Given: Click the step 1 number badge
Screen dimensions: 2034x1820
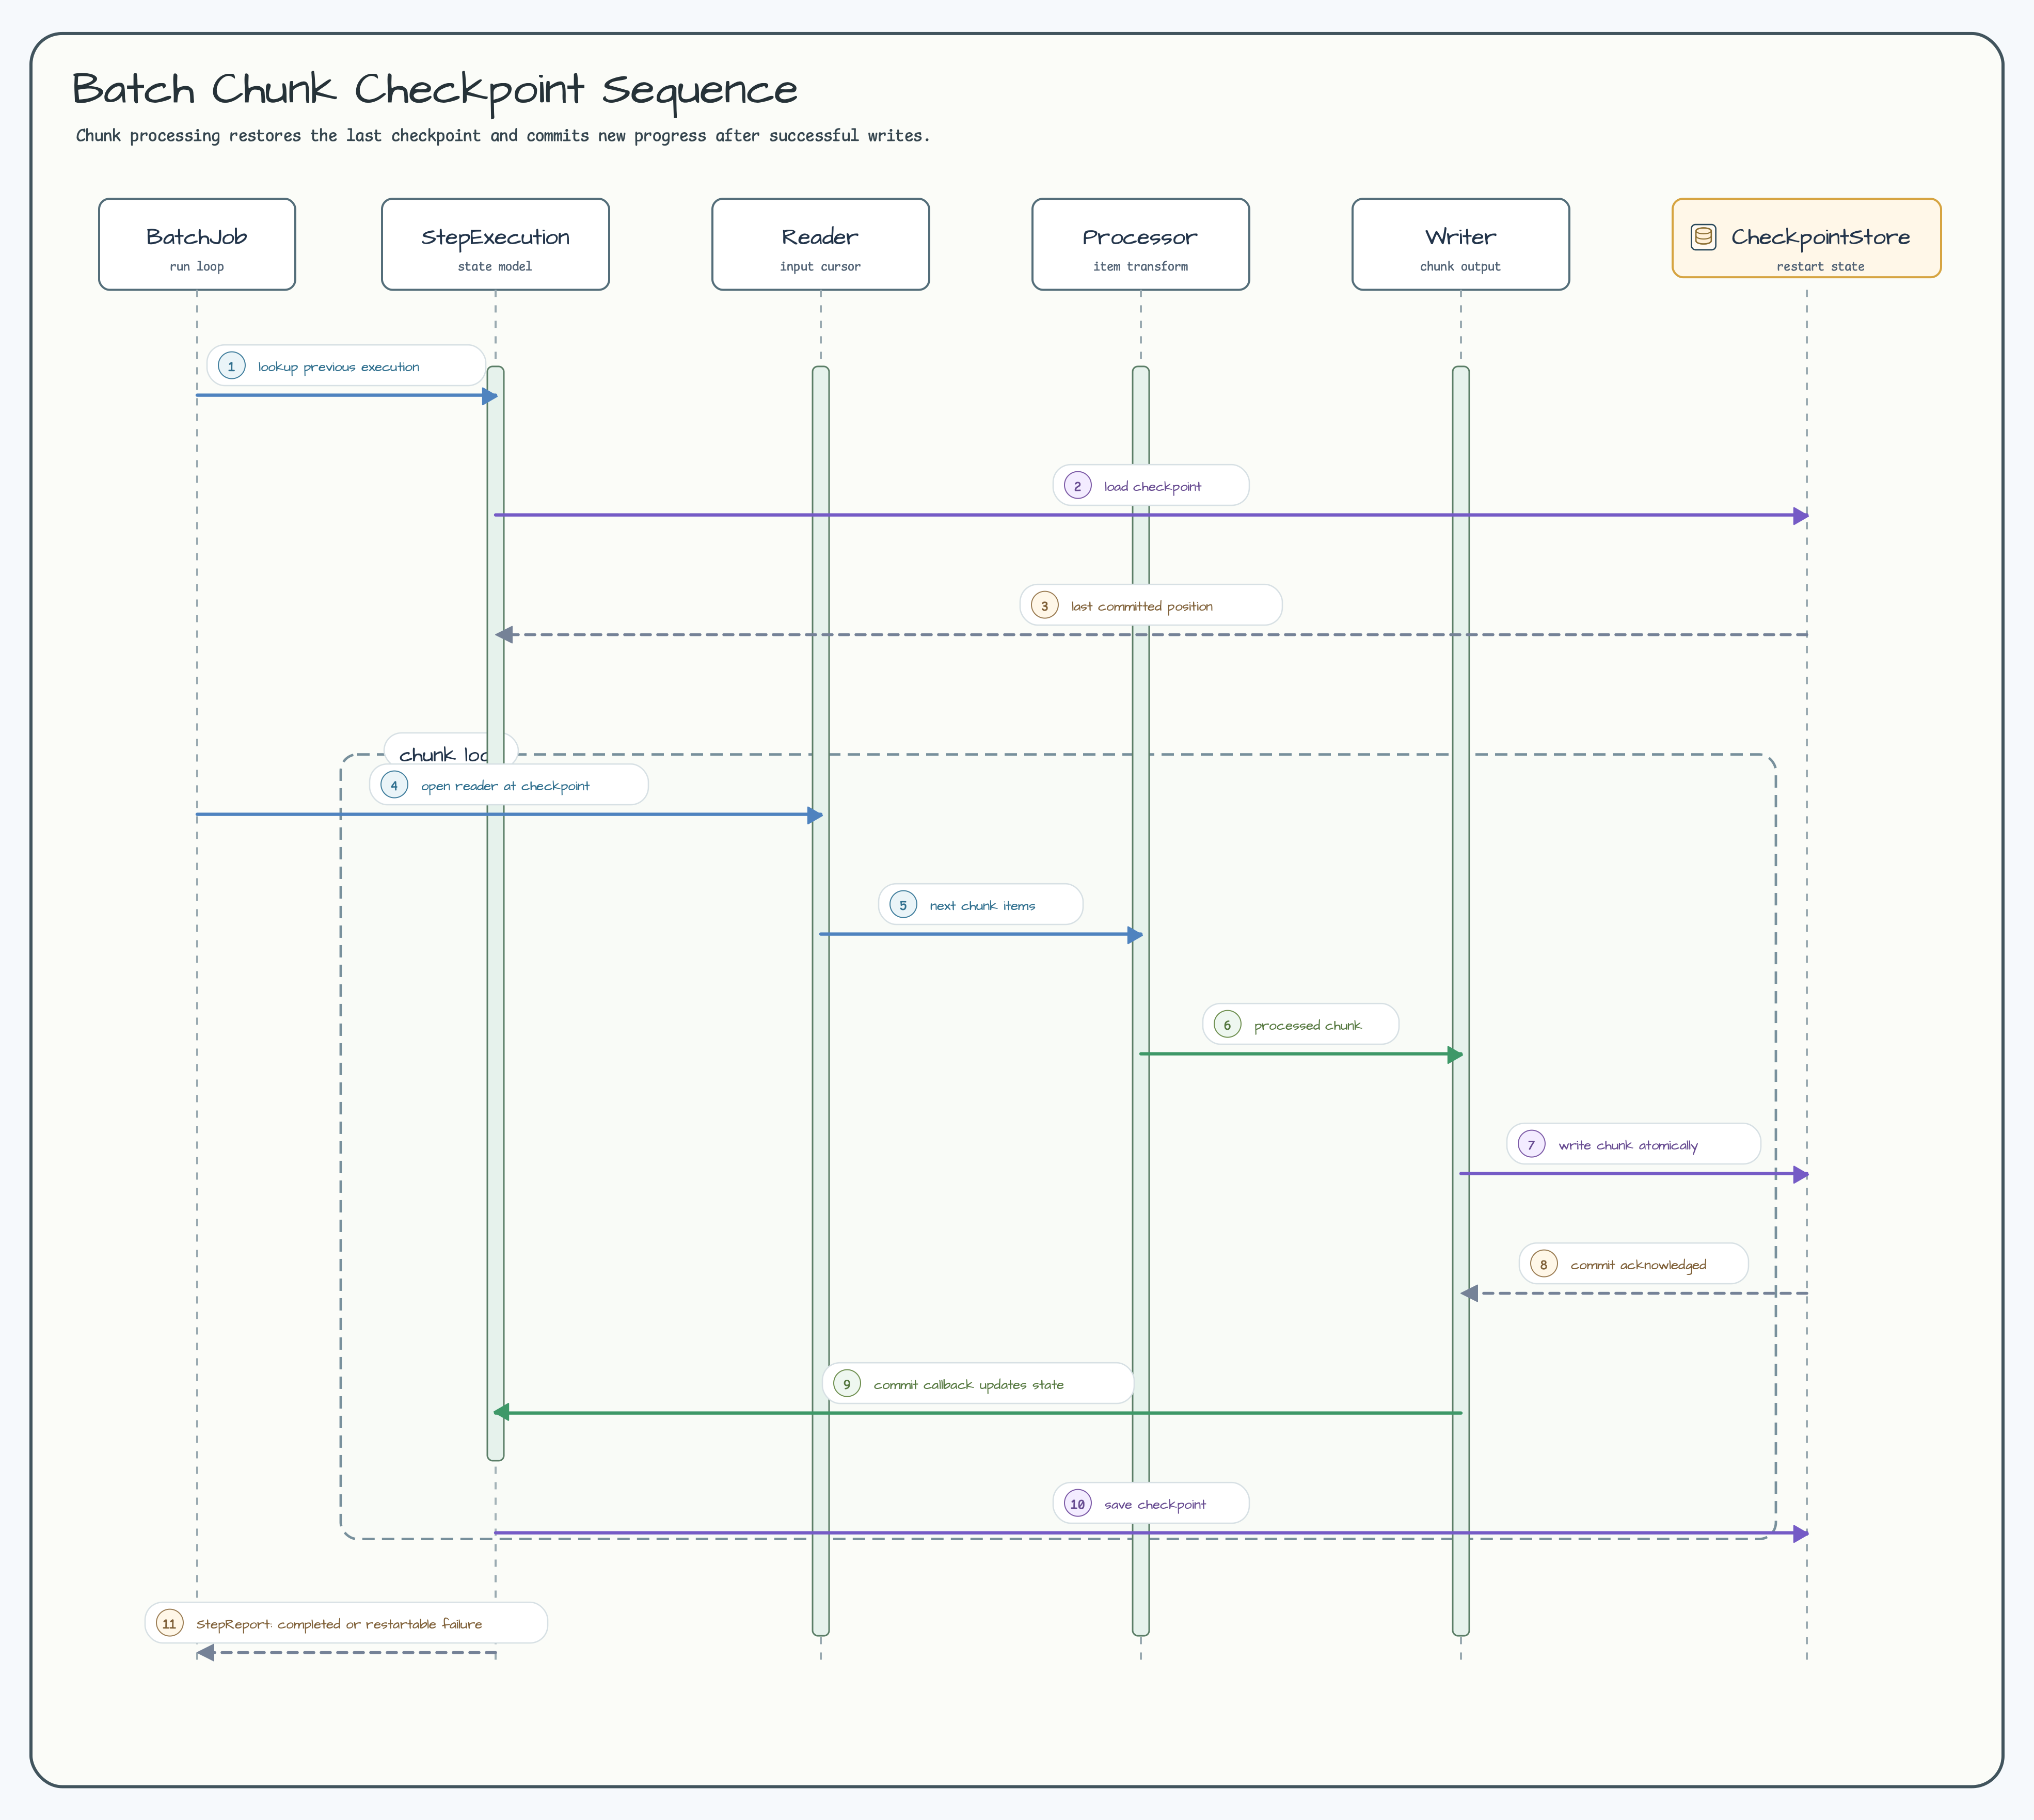Looking at the screenshot, I should tap(231, 366).
